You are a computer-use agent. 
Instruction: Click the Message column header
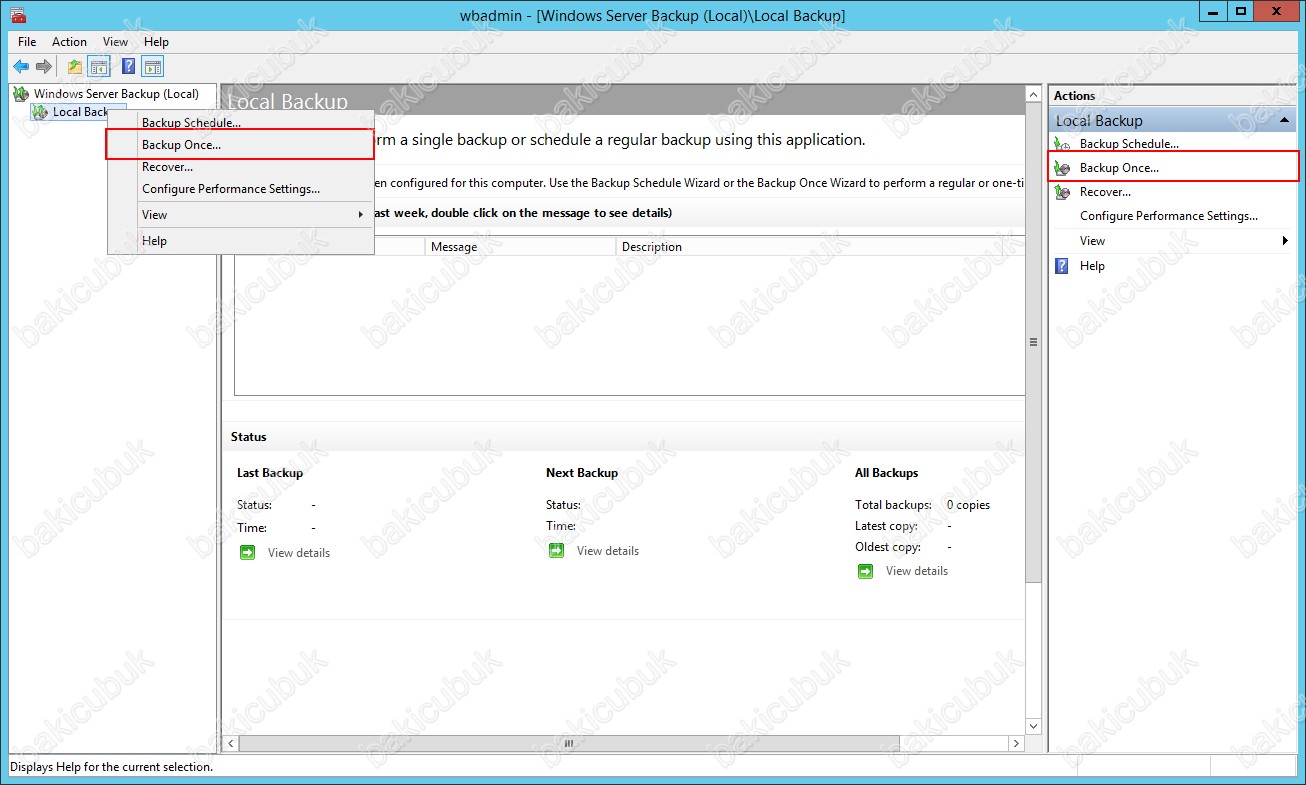coord(521,247)
